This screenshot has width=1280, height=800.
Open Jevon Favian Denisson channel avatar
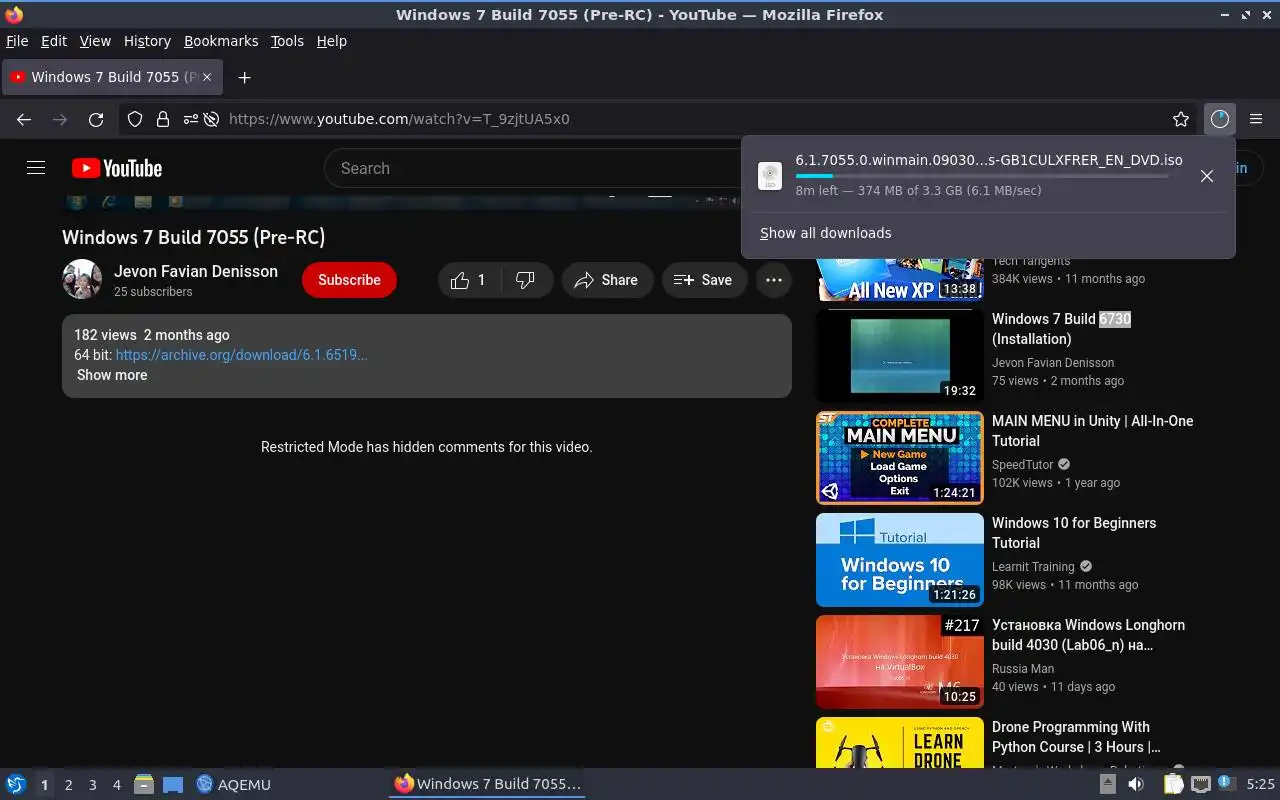tap(82, 280)
